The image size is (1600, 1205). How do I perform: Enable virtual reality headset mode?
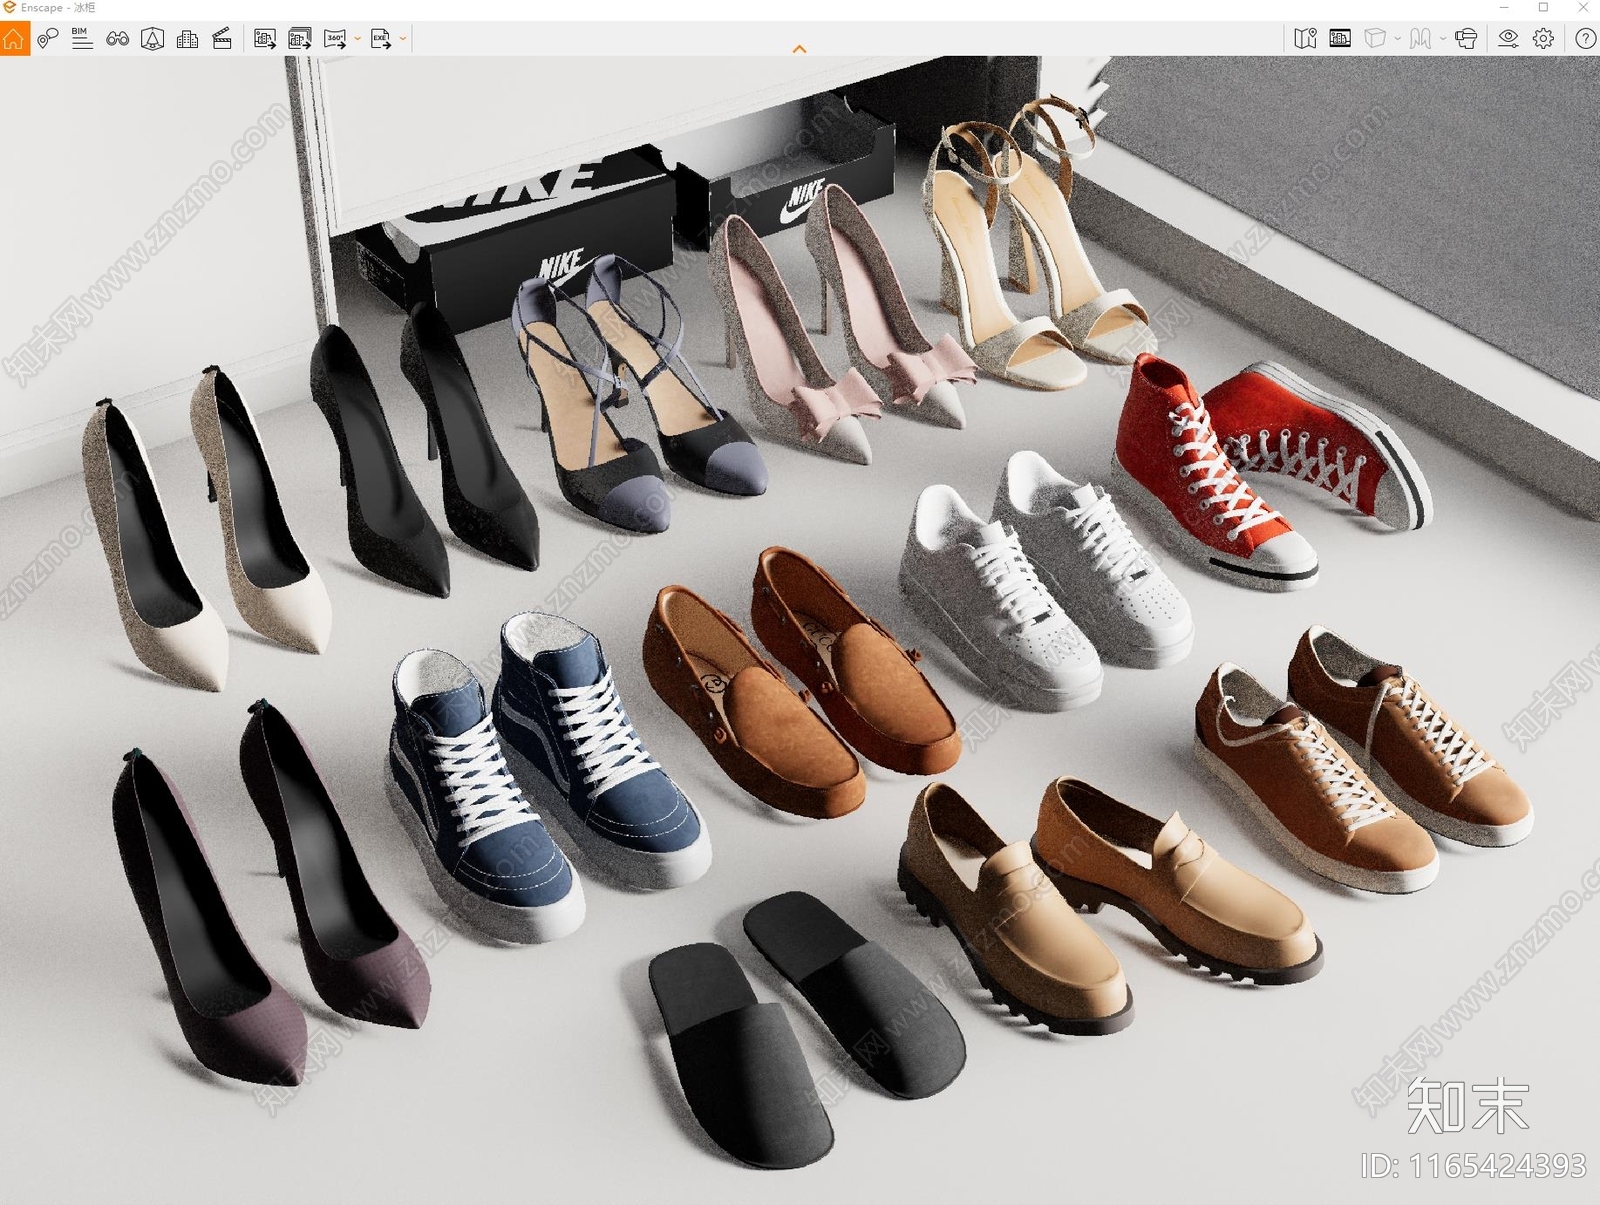point(1466,39)
